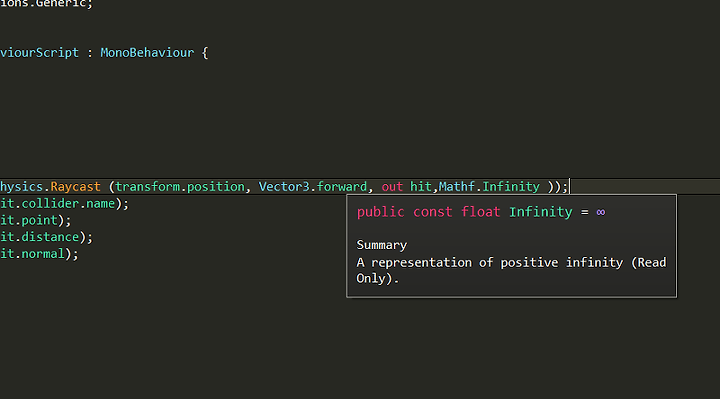
Task: Click the distance property line
Action: [46, 237]
